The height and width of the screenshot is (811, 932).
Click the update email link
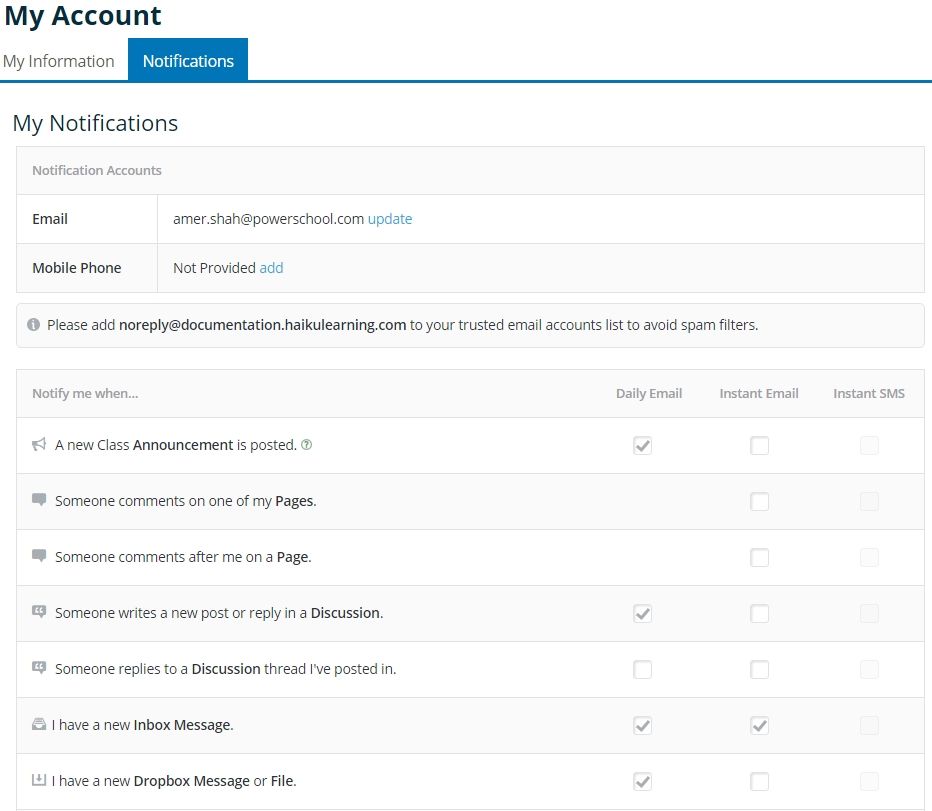390,219
